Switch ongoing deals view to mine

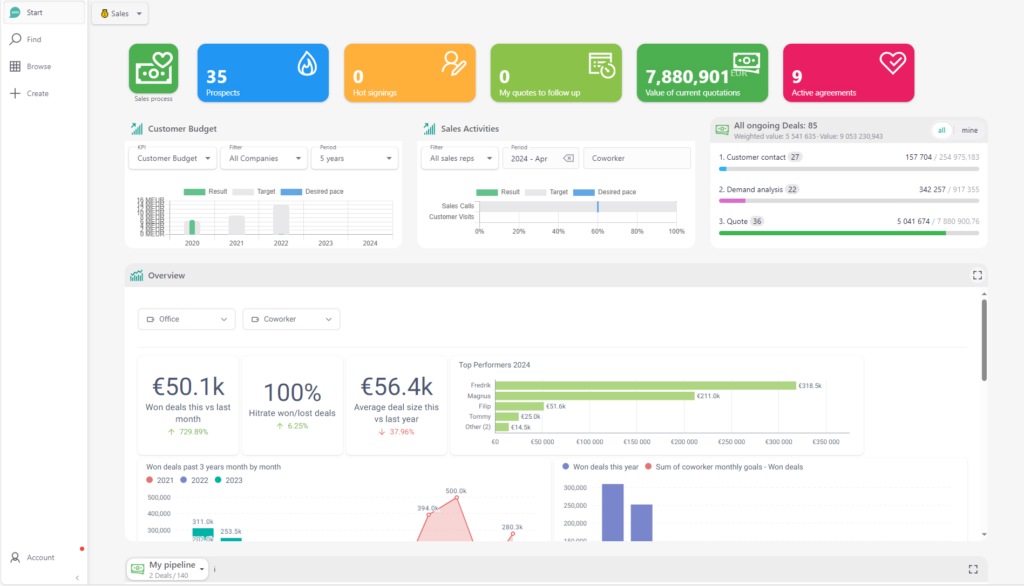pos(967,130)
